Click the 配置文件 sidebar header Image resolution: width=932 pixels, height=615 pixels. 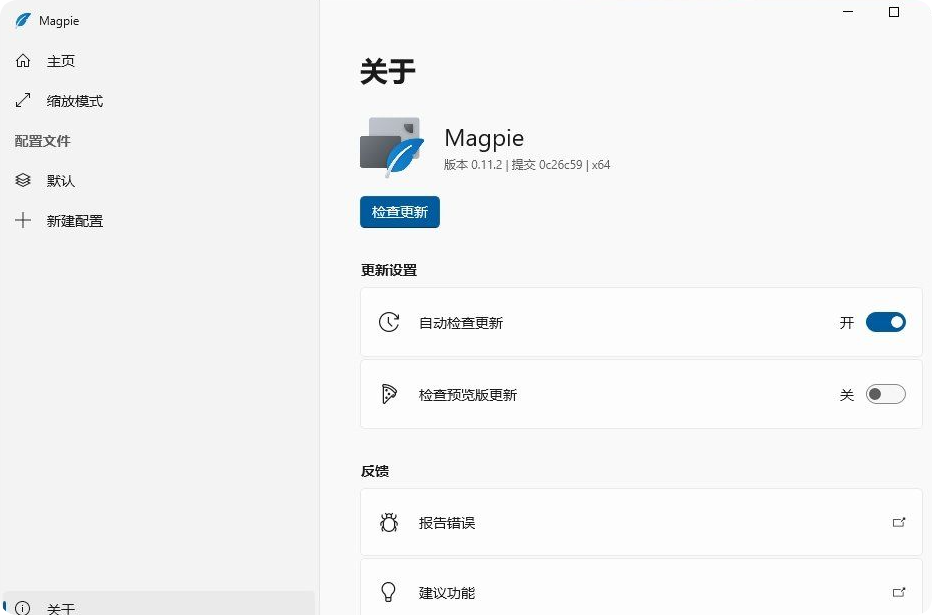(42, 141)
